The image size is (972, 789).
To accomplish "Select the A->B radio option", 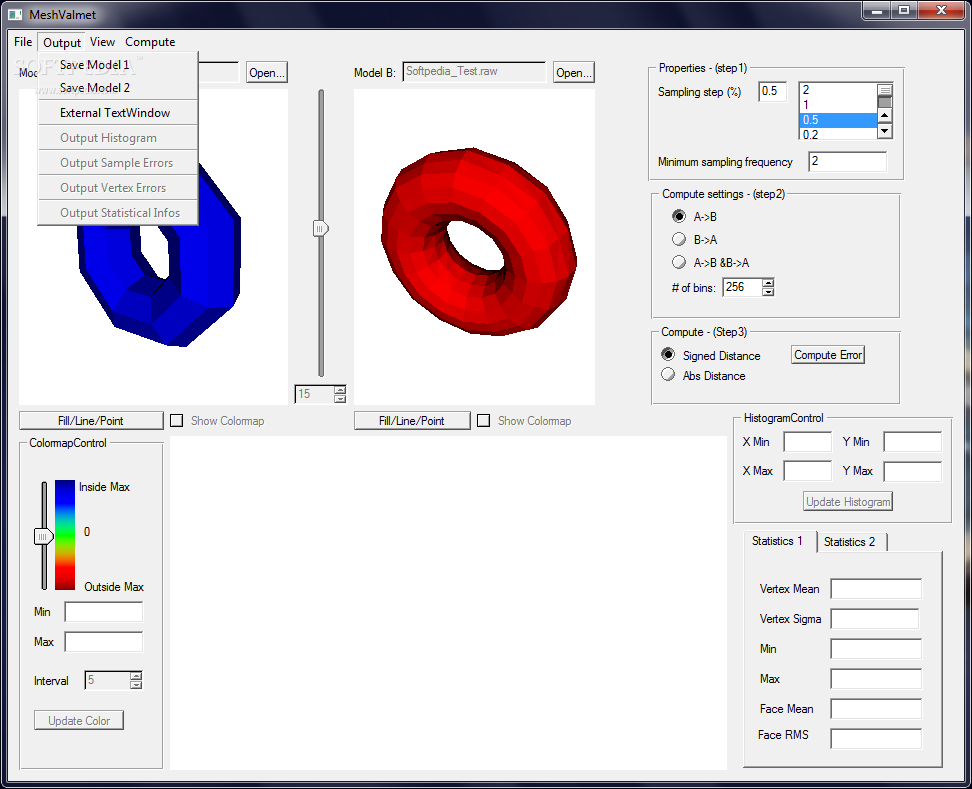I will click(679, 216).
